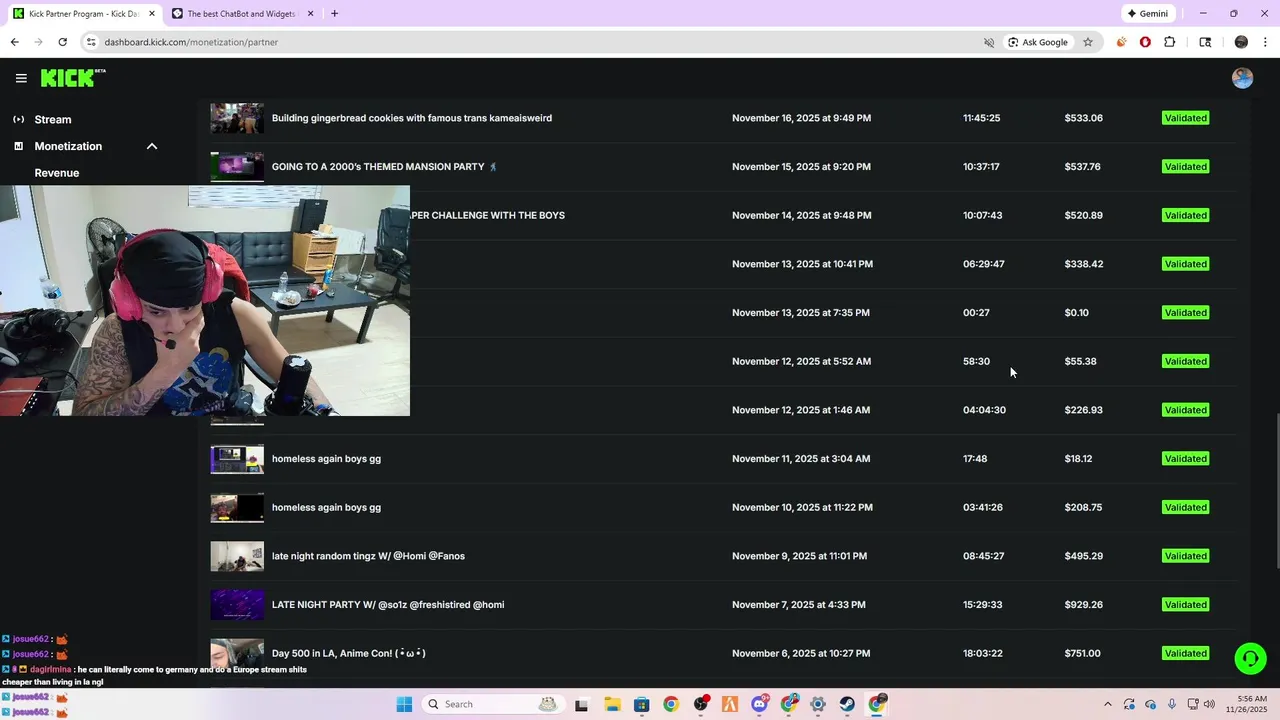Select the $338.42 revenue value
This screenshot has width=1280, height=720.
(x=1084, y=264)
